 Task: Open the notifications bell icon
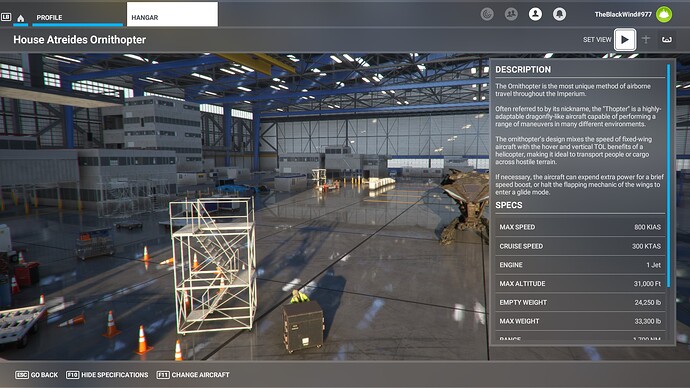pyautogui.click(x=559, y=14)
